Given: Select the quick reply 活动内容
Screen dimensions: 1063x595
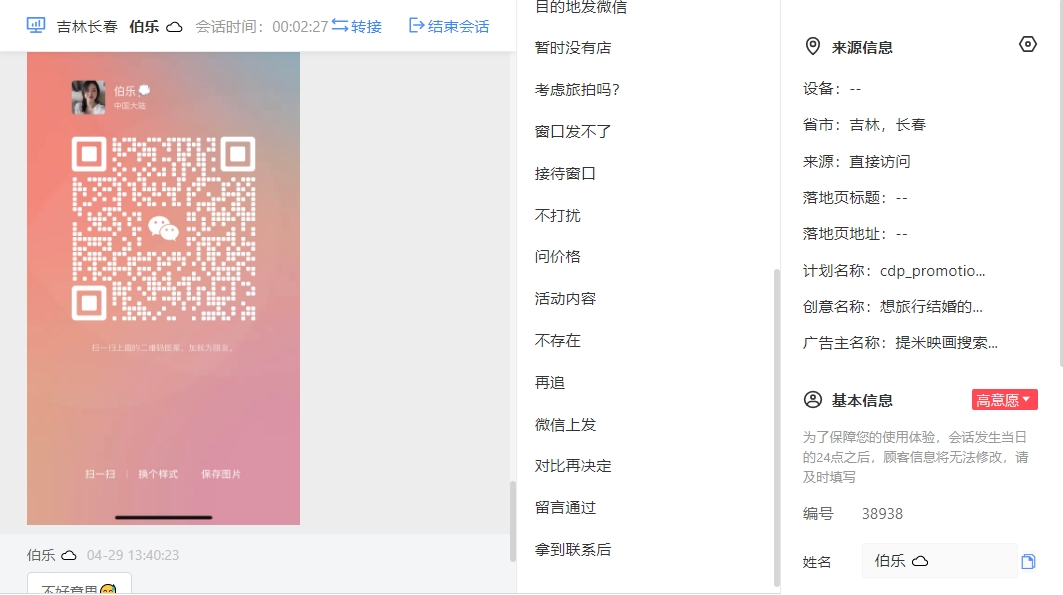Looking at the screenshot, I should click(x=565, y=299).
